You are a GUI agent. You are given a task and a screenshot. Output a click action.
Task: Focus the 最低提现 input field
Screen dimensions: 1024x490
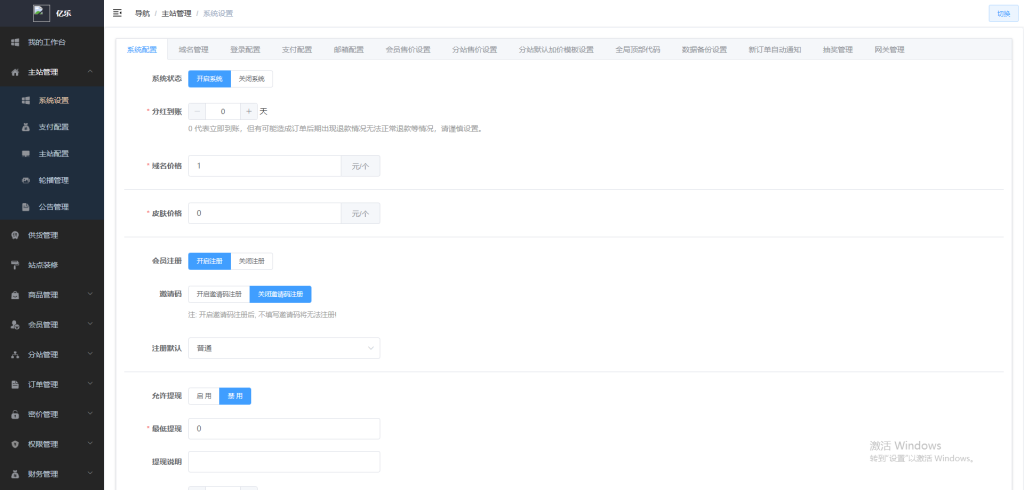tap(284, 429)
